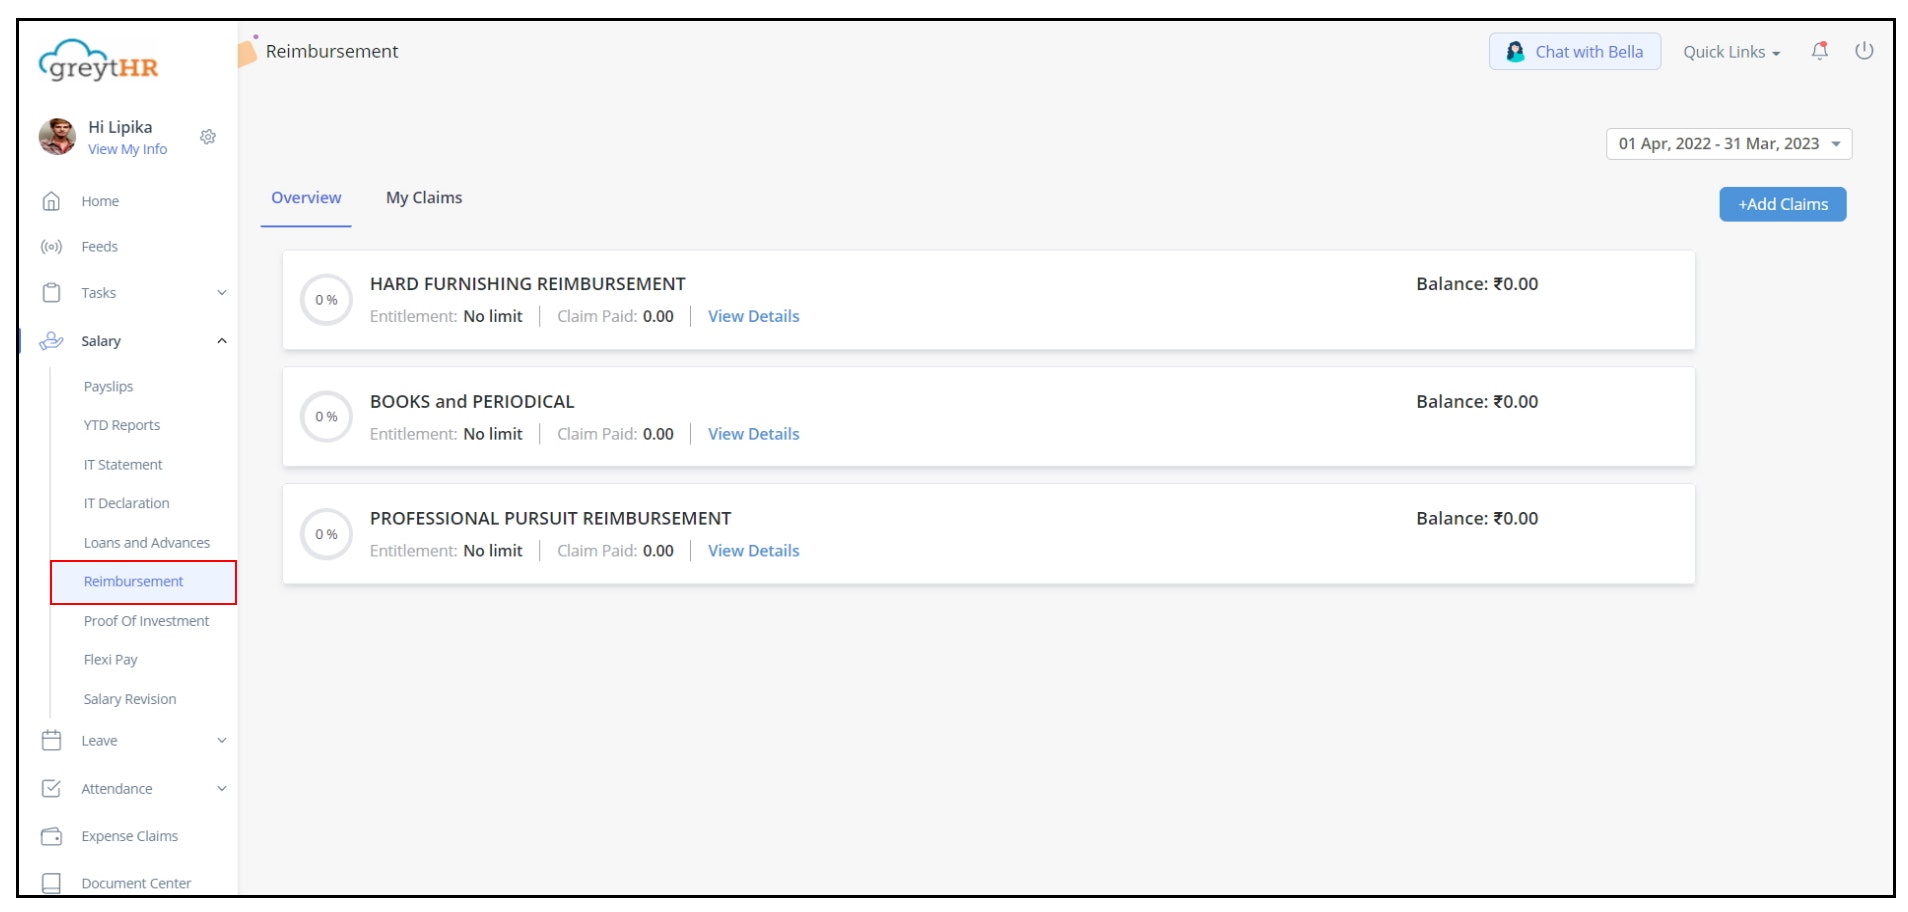Image resolution: width=1908 pixels, height=912 pixels.
Task: Open the Quick Links dropdown
Action: point(1731,52)
